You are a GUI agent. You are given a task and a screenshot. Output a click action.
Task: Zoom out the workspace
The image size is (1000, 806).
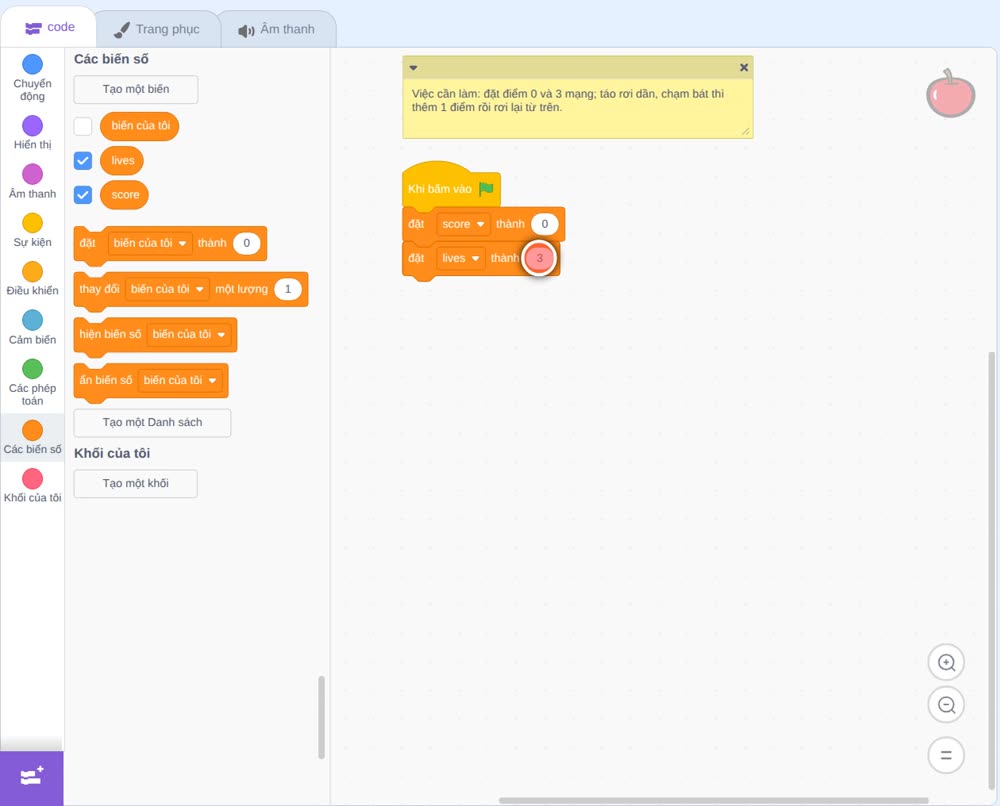(946, 705)
